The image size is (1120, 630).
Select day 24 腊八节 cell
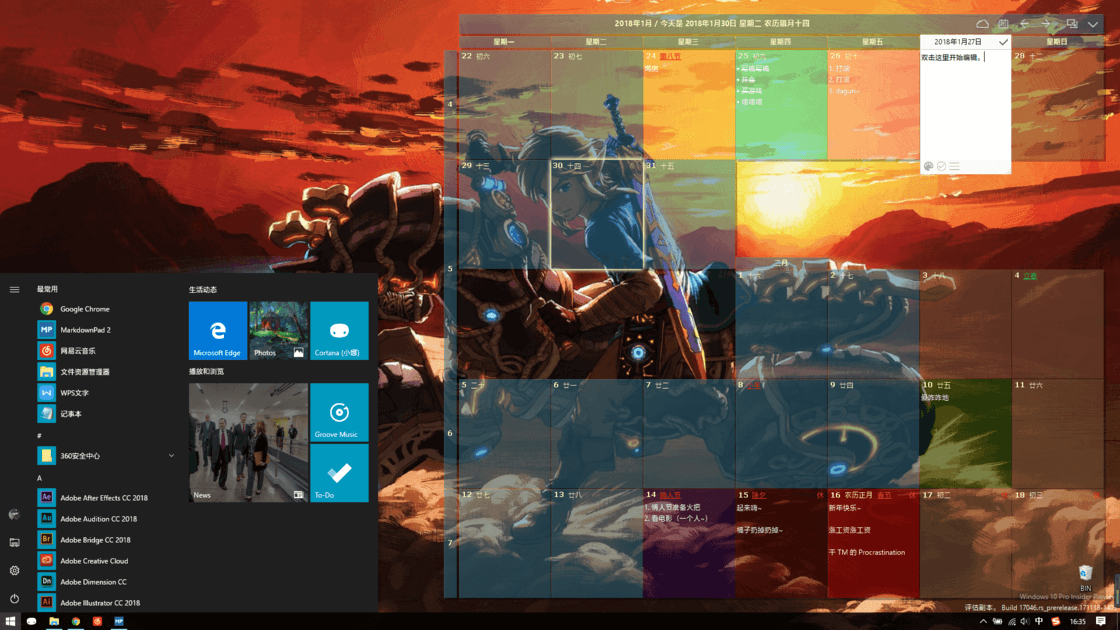coord(689,104)
